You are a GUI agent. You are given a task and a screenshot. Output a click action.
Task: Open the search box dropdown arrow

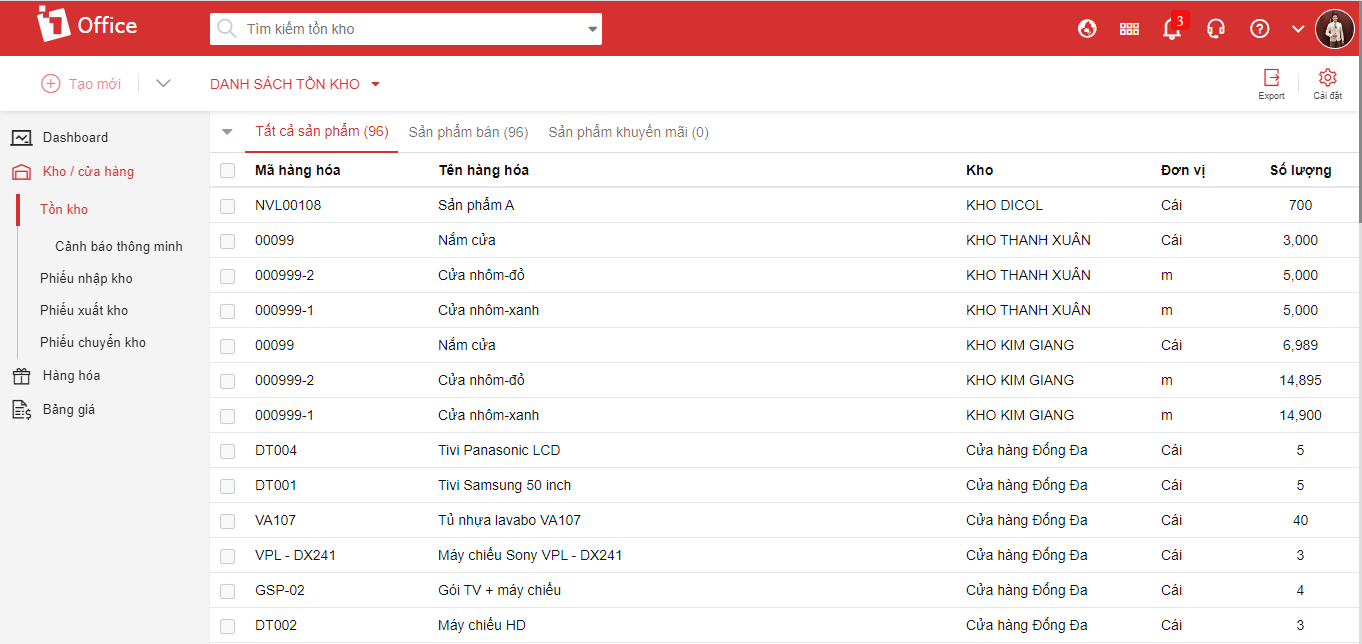[x=591, y=29]
